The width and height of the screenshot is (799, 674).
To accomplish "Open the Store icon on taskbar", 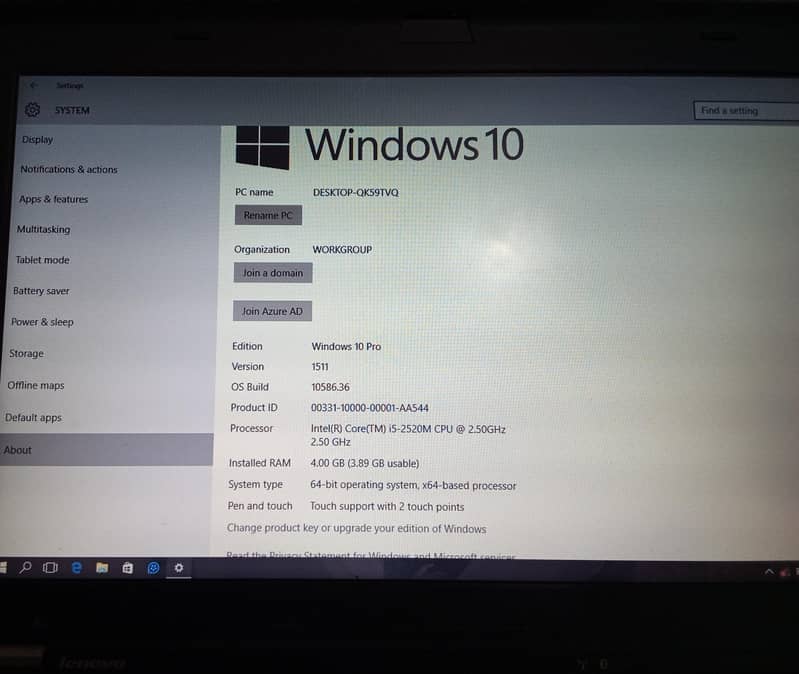I will tap(127, 568).
